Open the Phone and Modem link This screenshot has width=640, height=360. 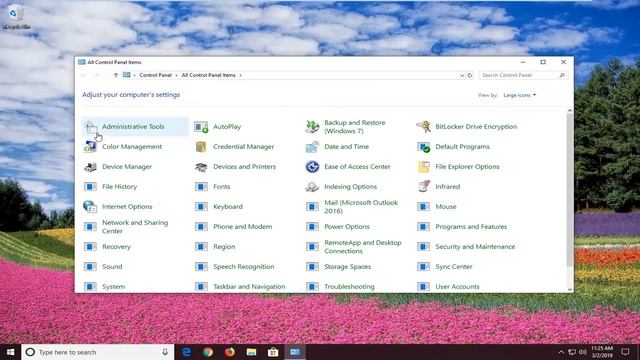[242, 227]
